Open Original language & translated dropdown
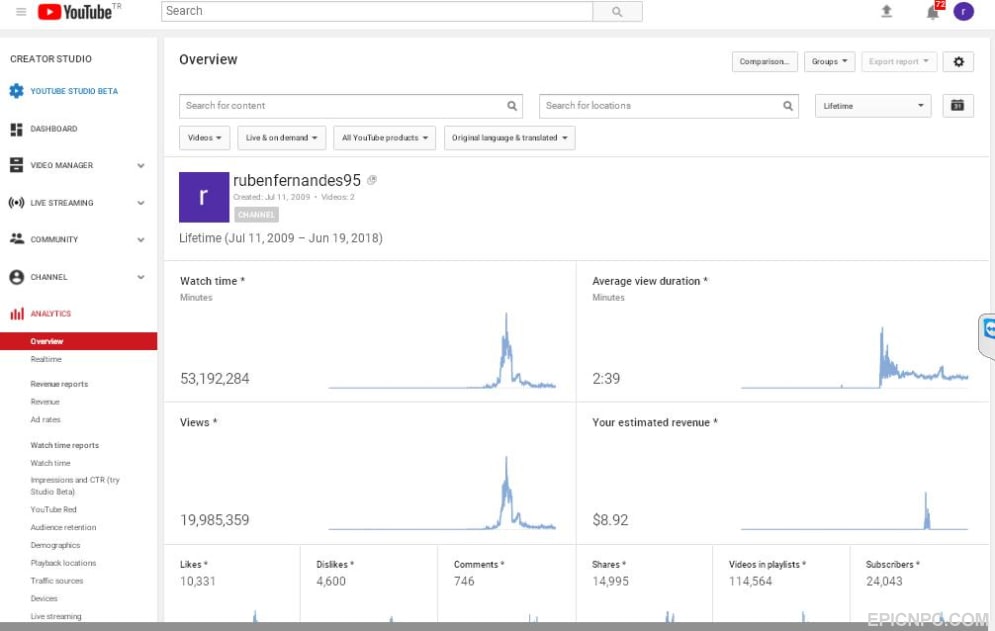 [x=510, y=138]
